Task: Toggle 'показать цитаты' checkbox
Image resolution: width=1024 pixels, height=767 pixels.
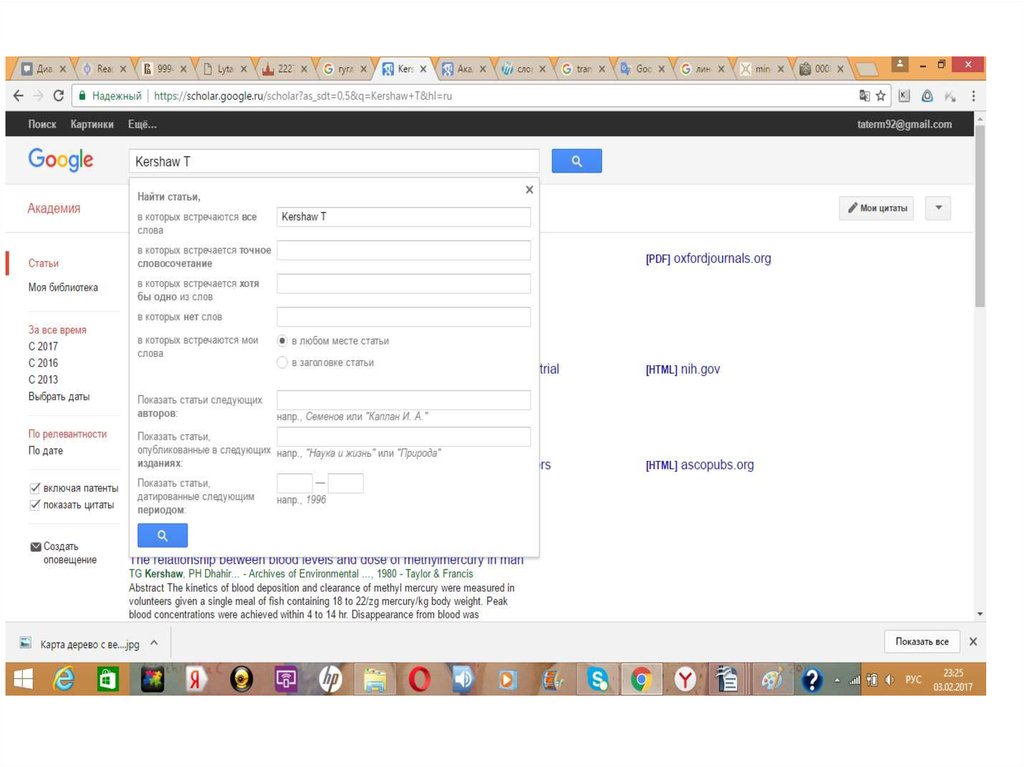Action: pos(35,504)
